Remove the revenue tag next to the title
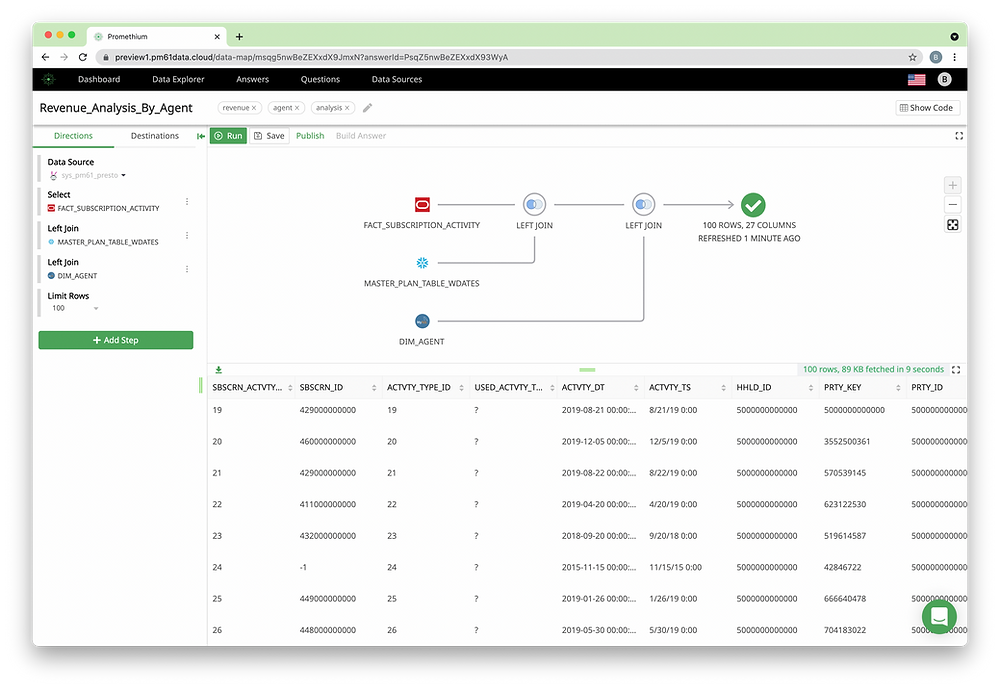This screenshot has height=689, width=1000. click(253, 107)
